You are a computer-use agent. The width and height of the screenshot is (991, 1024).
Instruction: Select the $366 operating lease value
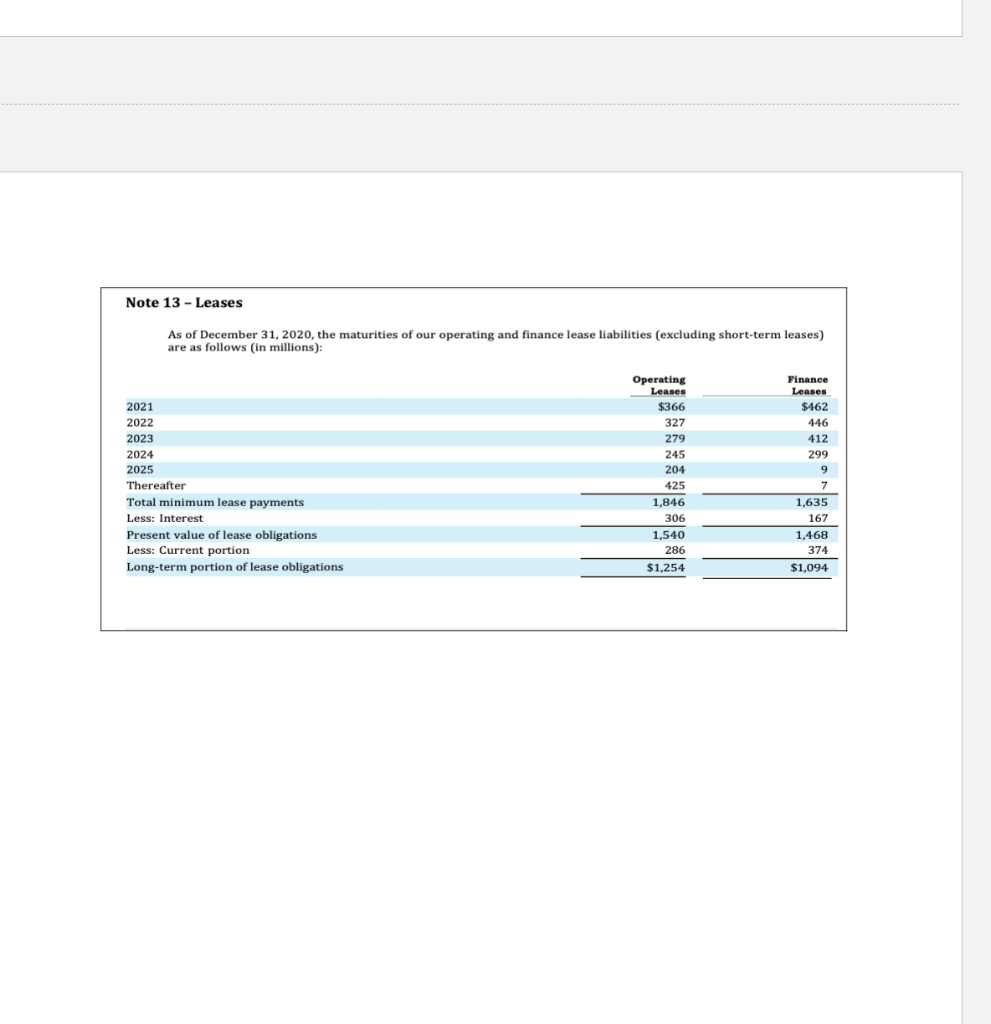pyautogui.click(x=669, y=406)
